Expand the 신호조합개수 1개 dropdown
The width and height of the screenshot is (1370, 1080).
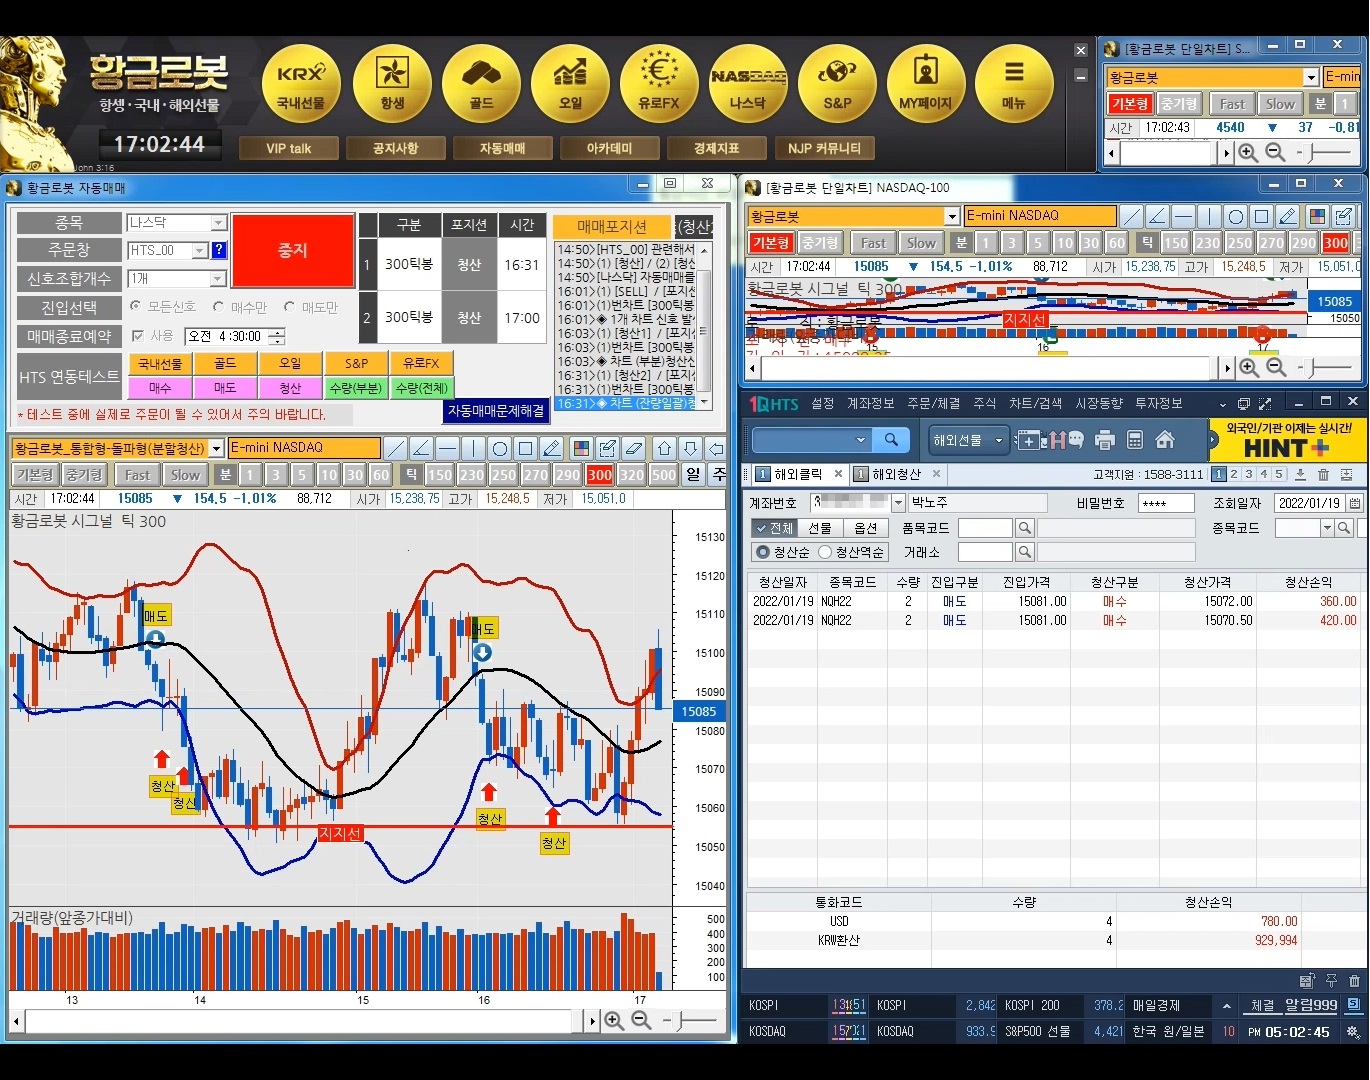coord(218,279)
